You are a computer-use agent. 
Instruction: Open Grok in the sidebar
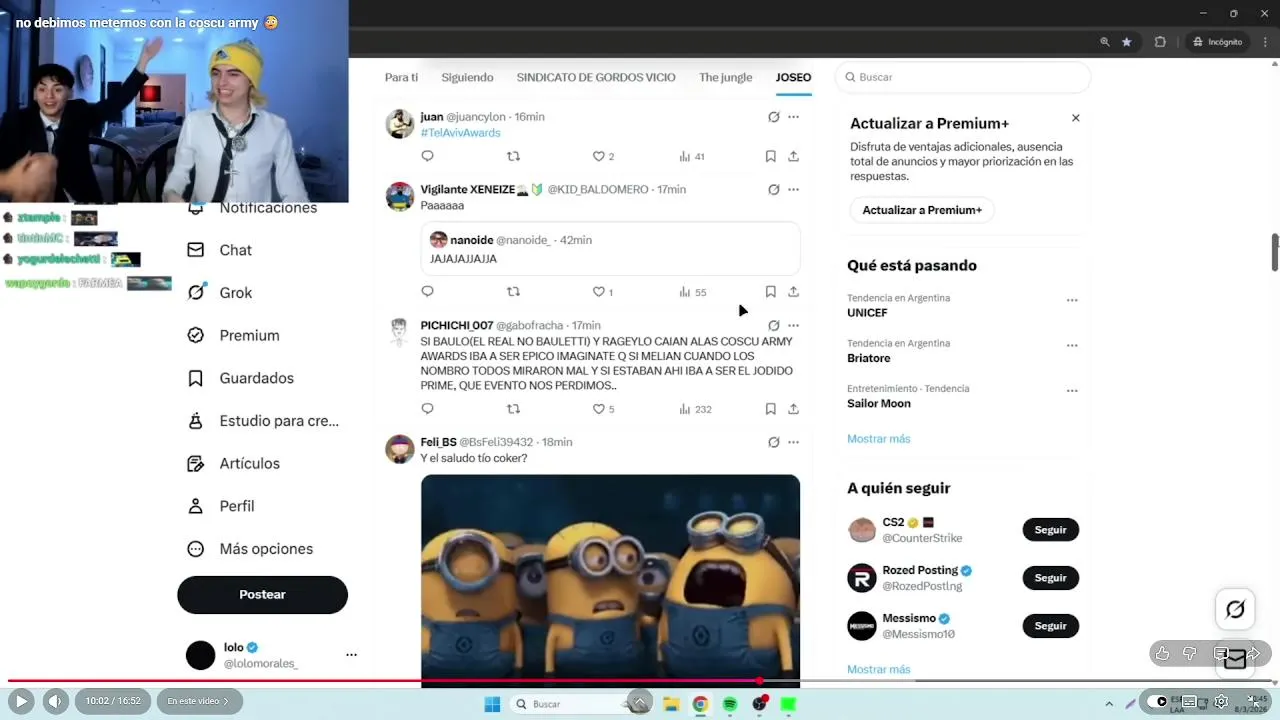[x=220, y=293]
